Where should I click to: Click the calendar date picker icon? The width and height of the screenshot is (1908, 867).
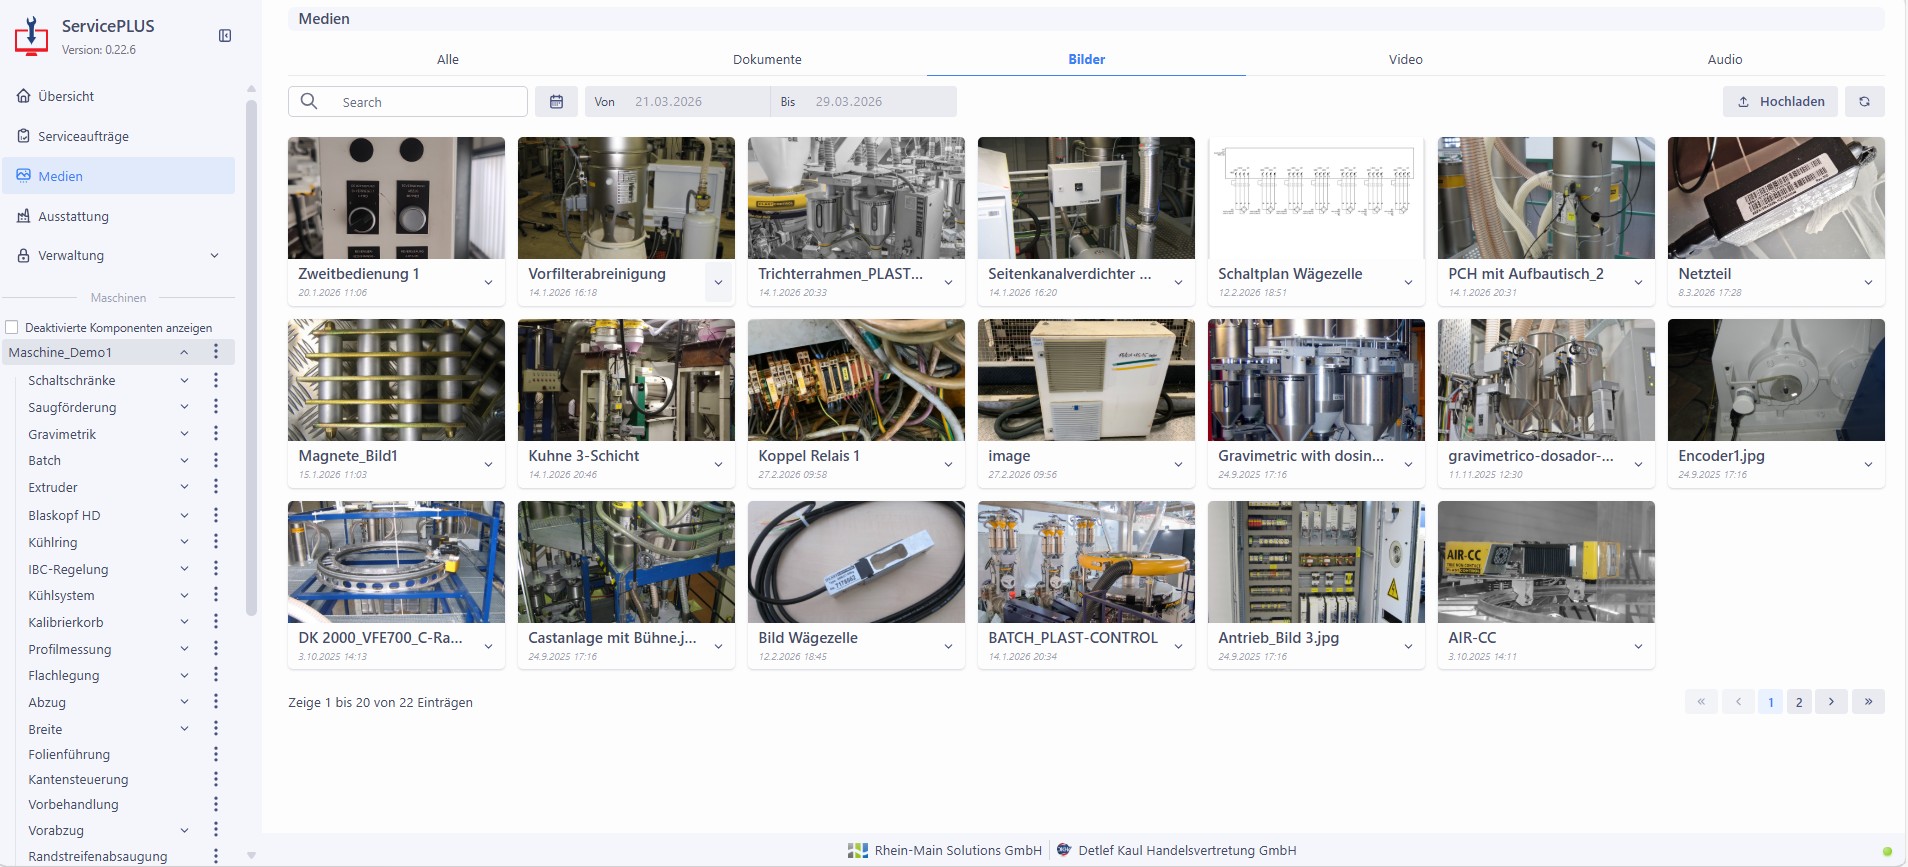pyautogui.click(x=556, y=102)
